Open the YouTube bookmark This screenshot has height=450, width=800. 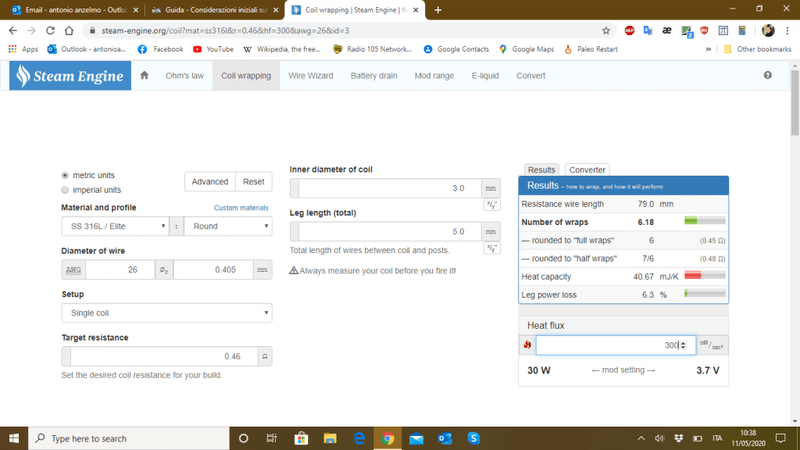213,49
